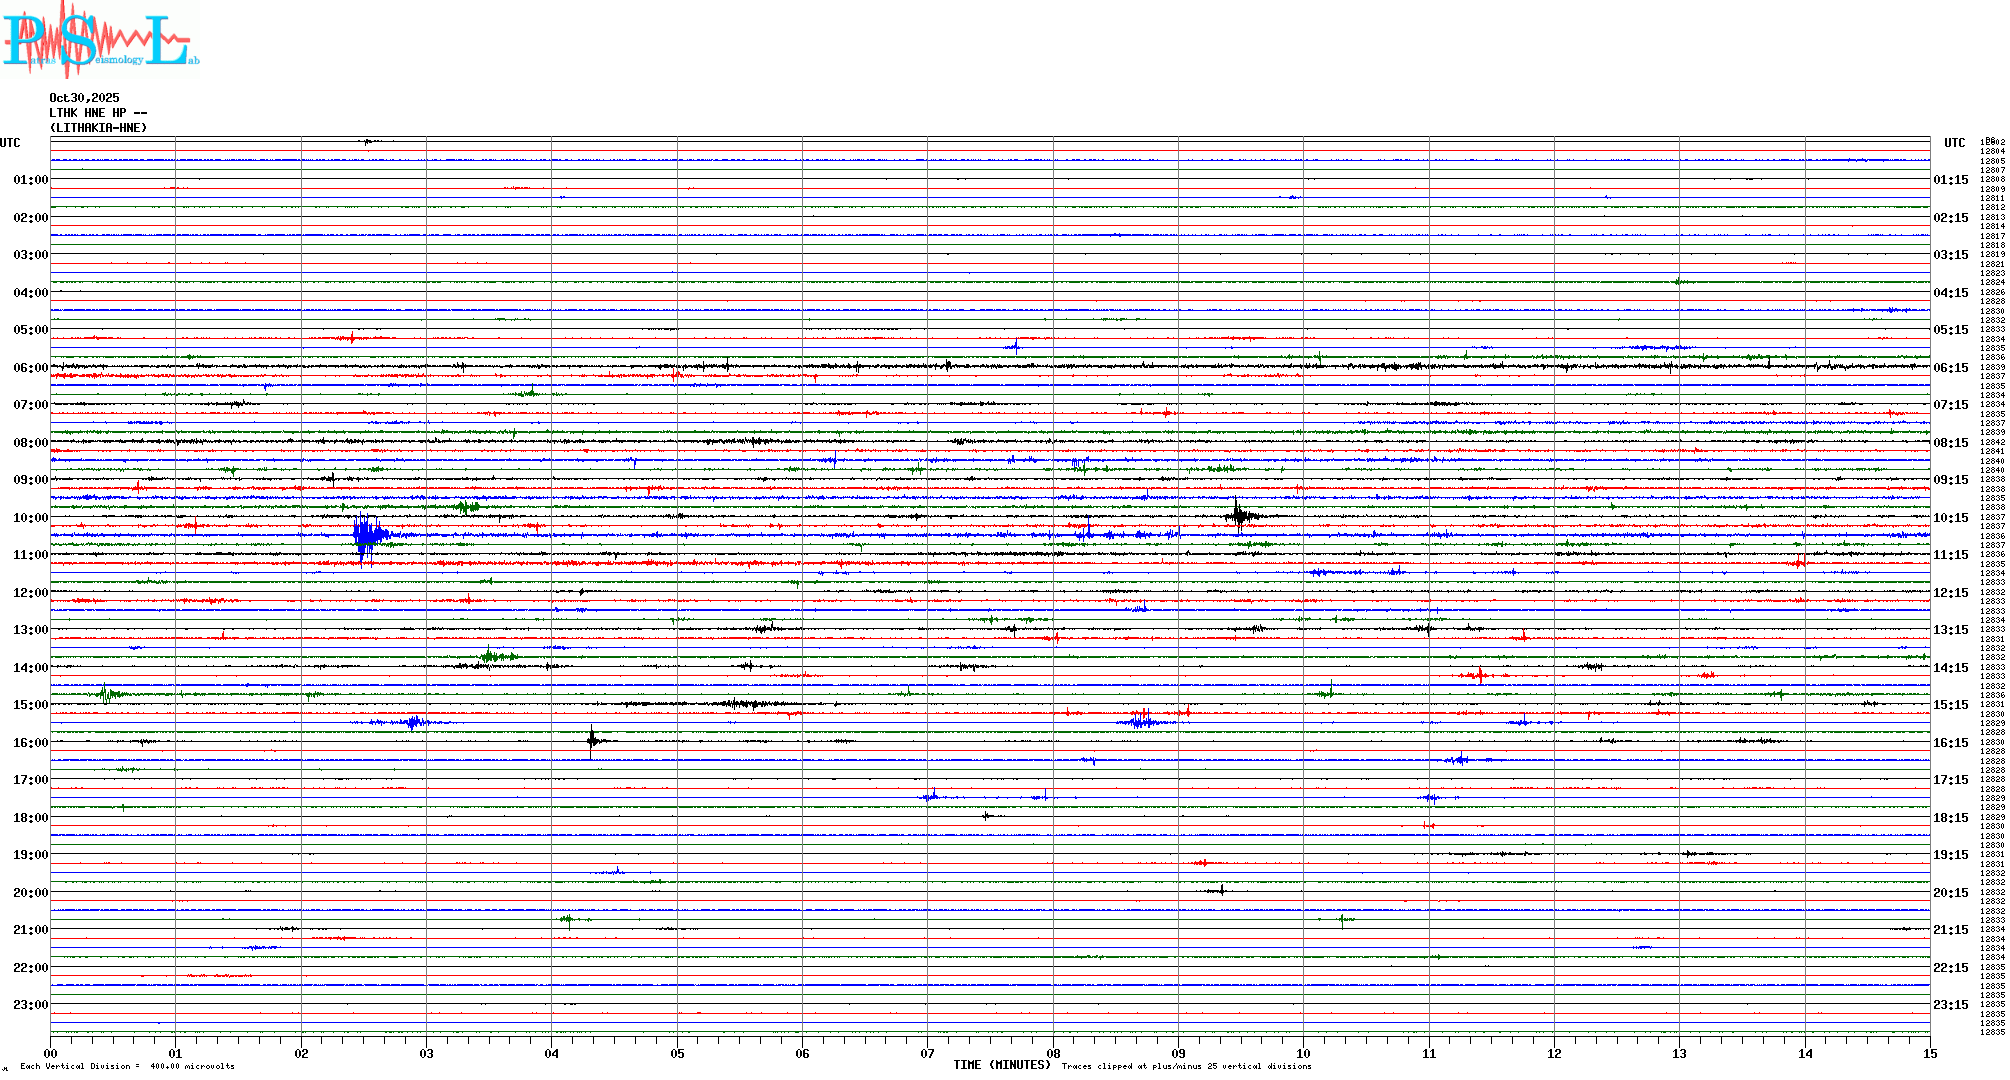
Task: Click the black event spike on 16:00 trace
Action: [592, 741]
